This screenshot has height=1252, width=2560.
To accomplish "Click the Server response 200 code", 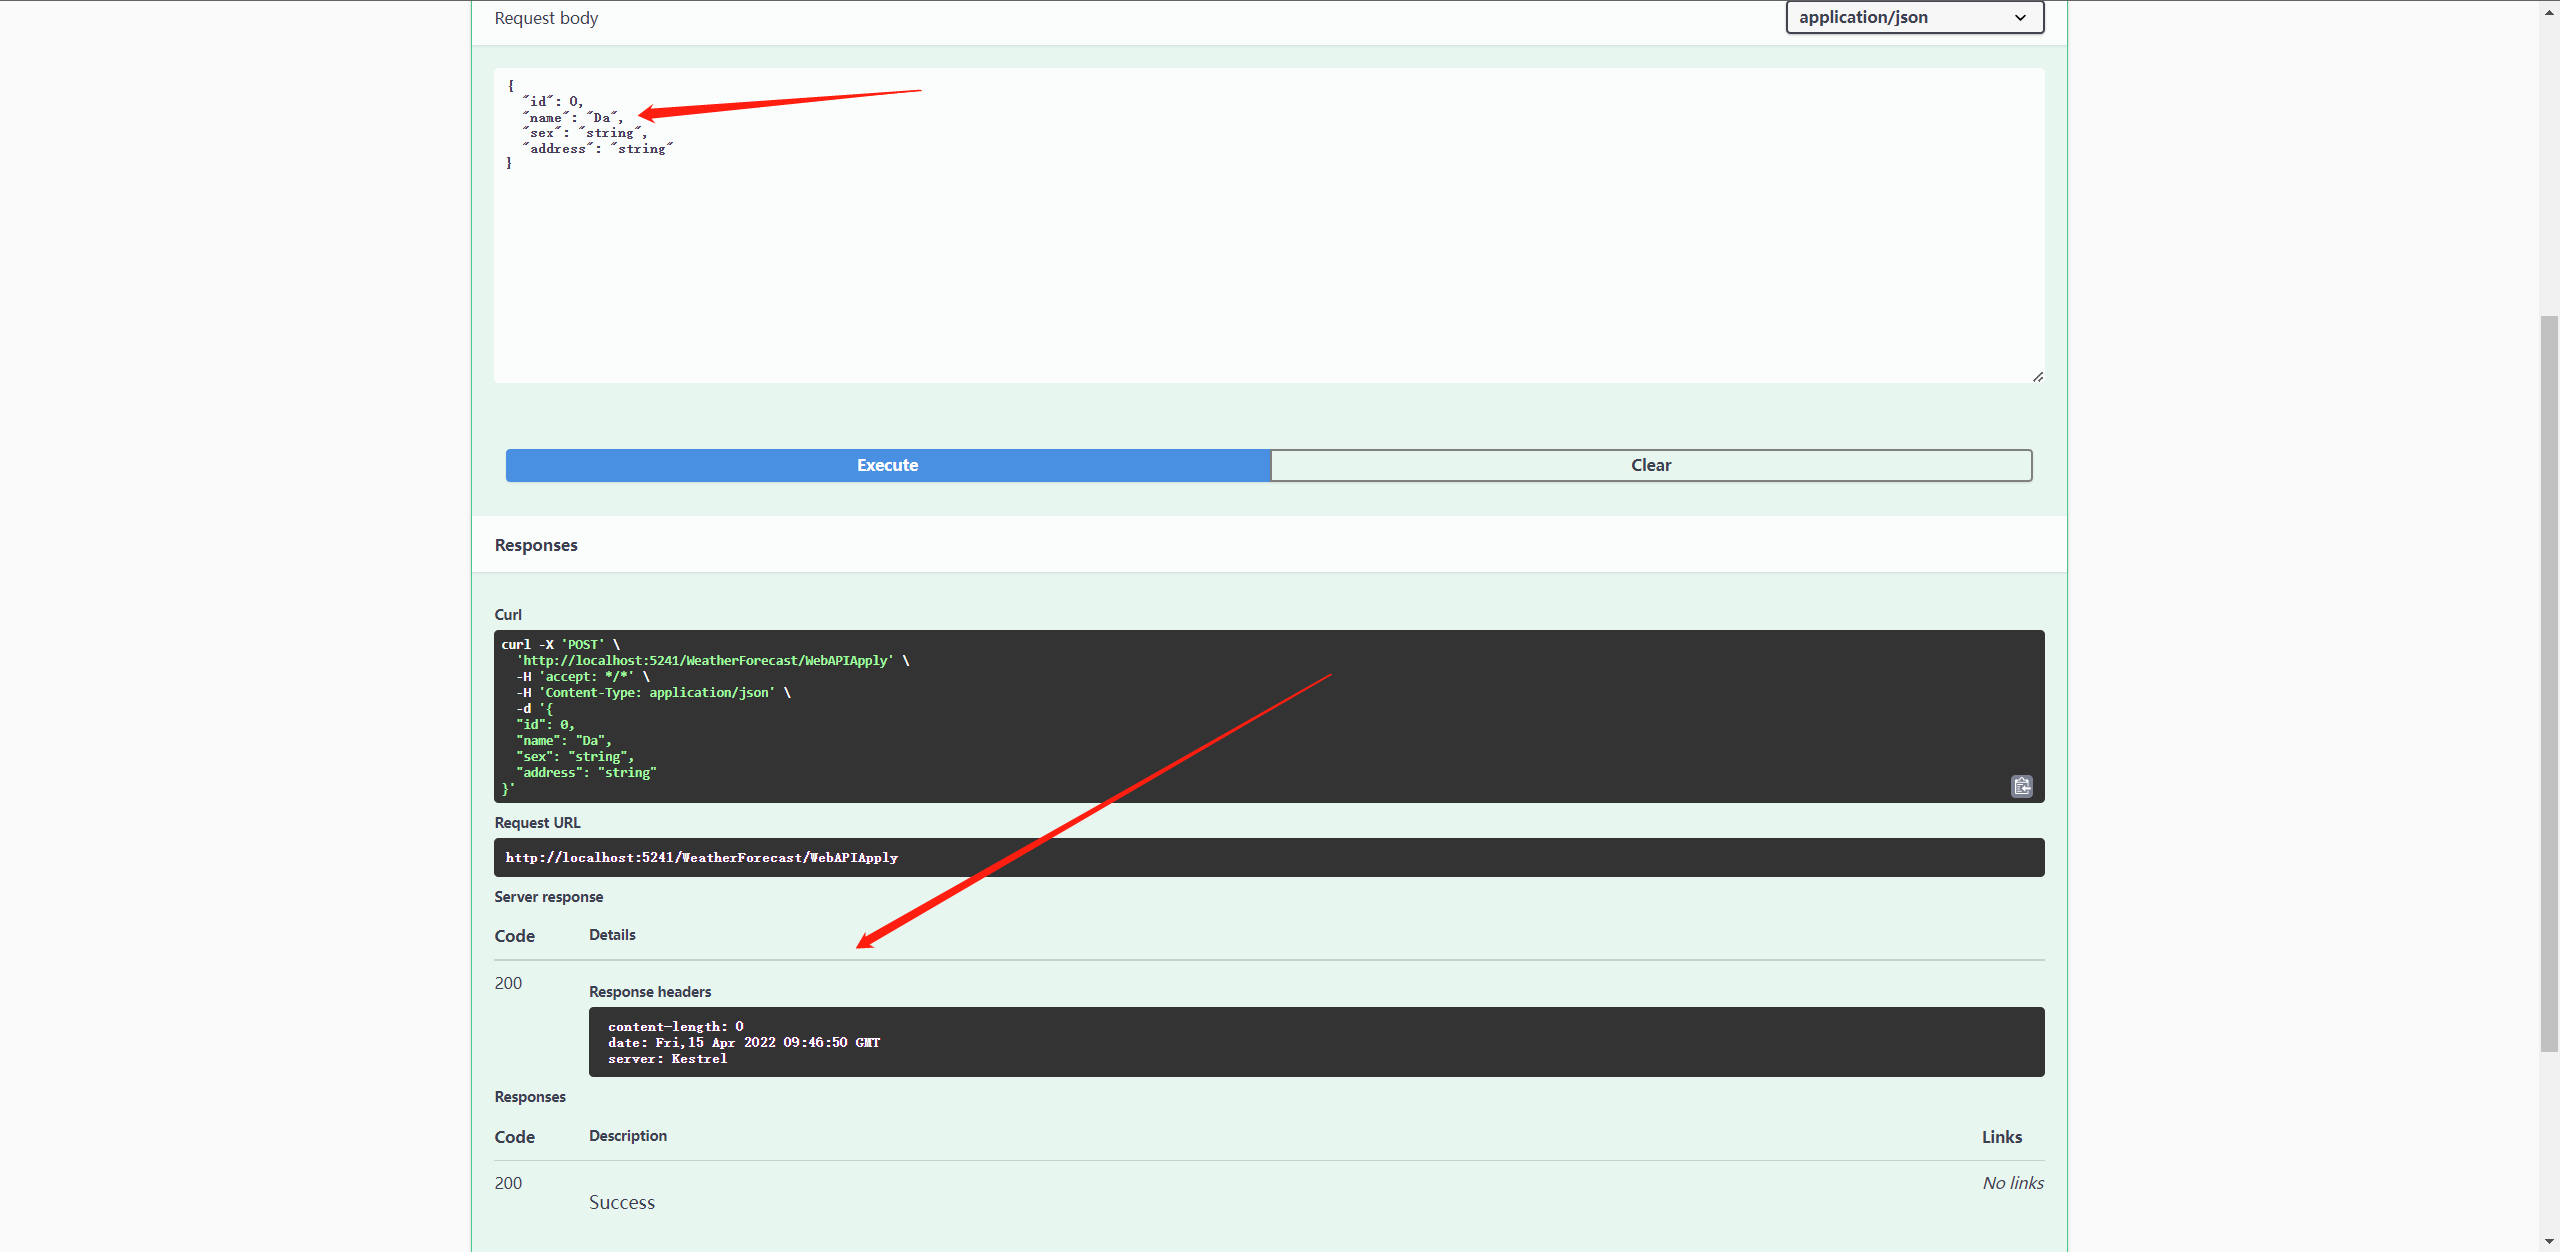I will (508, 983).
